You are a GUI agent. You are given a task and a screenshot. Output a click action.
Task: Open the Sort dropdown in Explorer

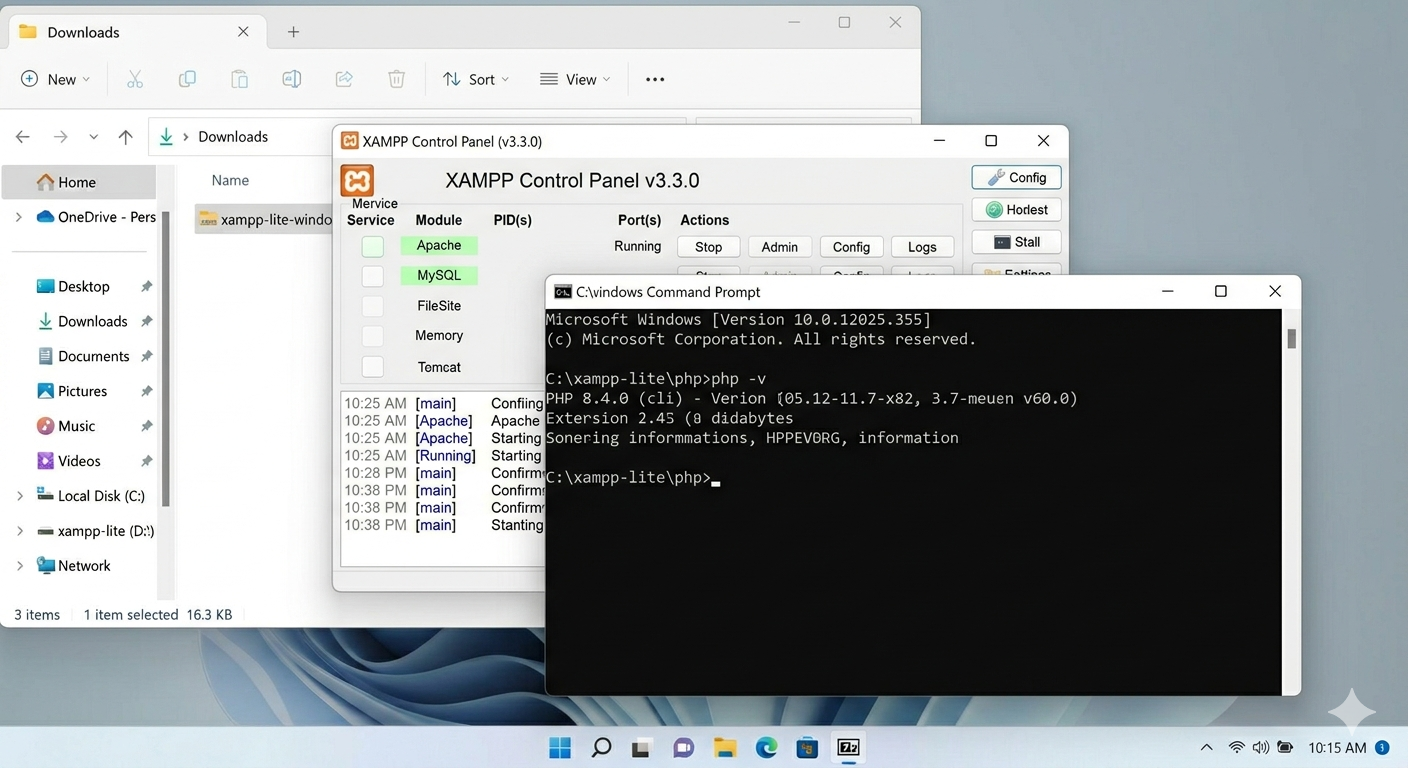point(476,79)
